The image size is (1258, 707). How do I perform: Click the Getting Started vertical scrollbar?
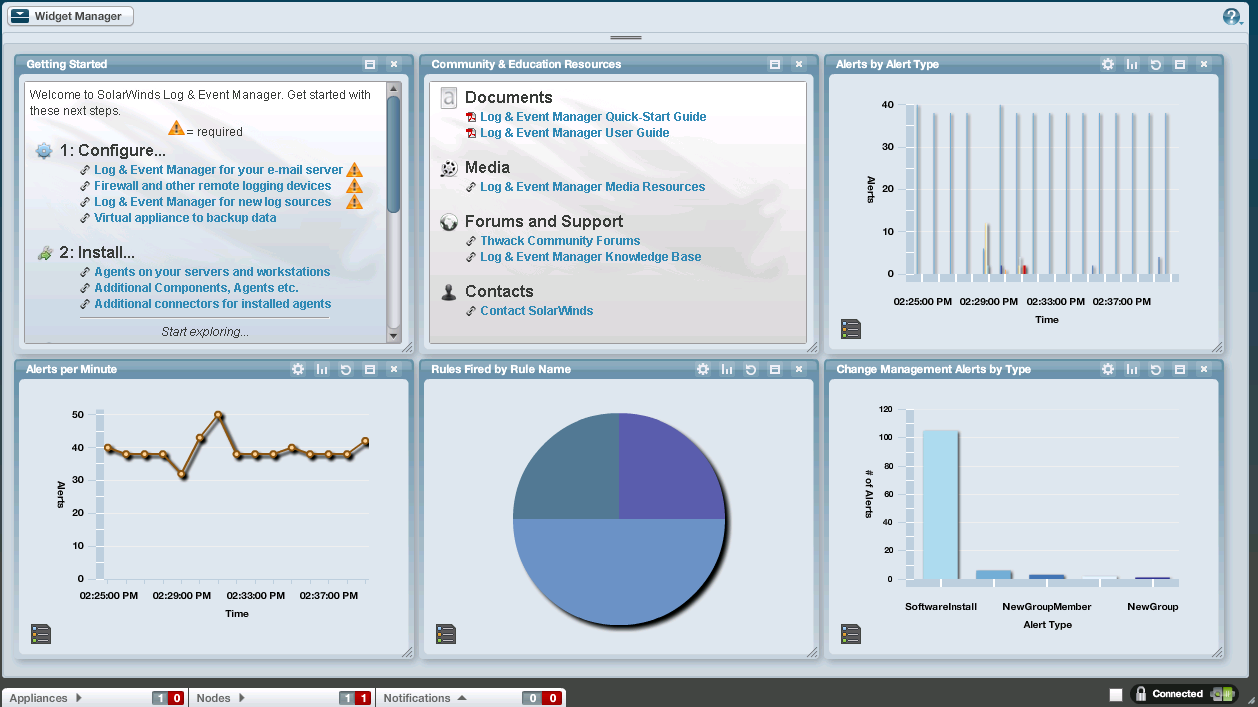point(394,153)
